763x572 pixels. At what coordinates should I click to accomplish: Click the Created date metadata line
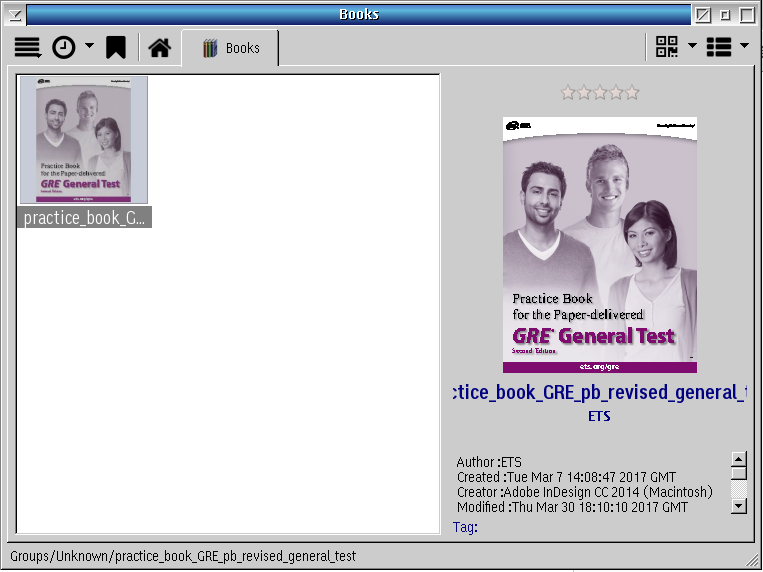point(566,477)
